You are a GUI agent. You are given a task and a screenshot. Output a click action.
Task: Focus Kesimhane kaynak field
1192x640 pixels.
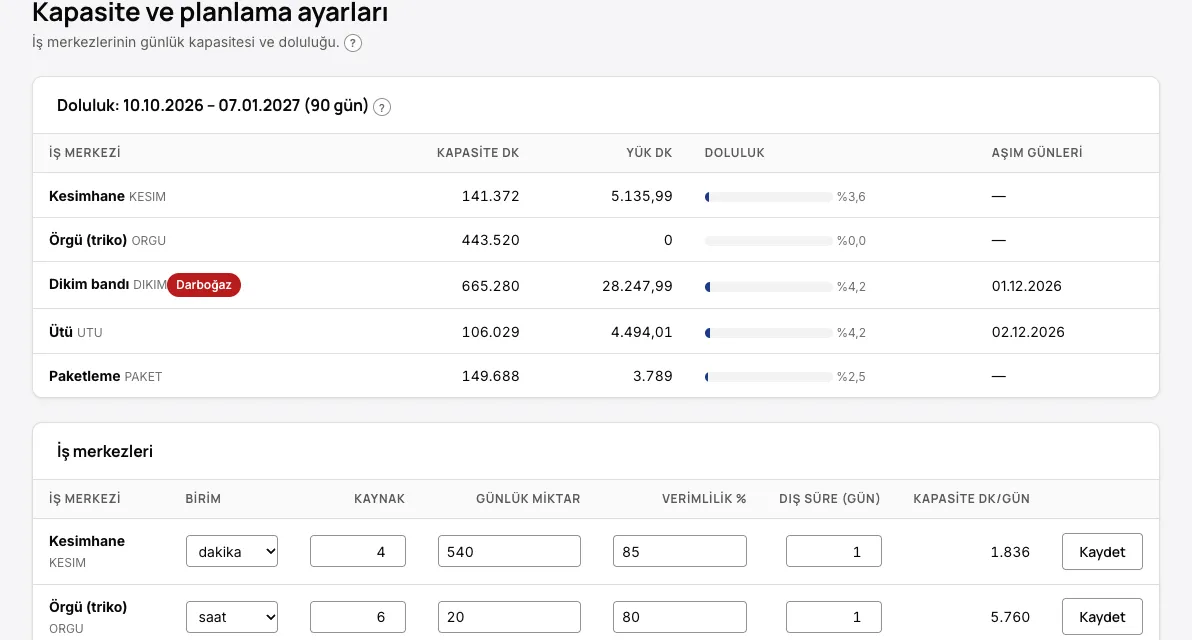point(358,552)
